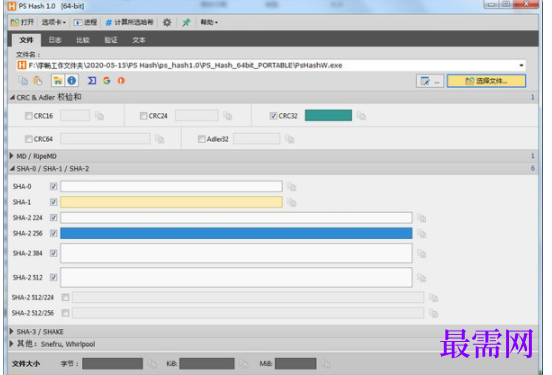Viewport: 552px width, 375px height.
Task: Copy the Adler32 value icon
Action: coord(290,139)
